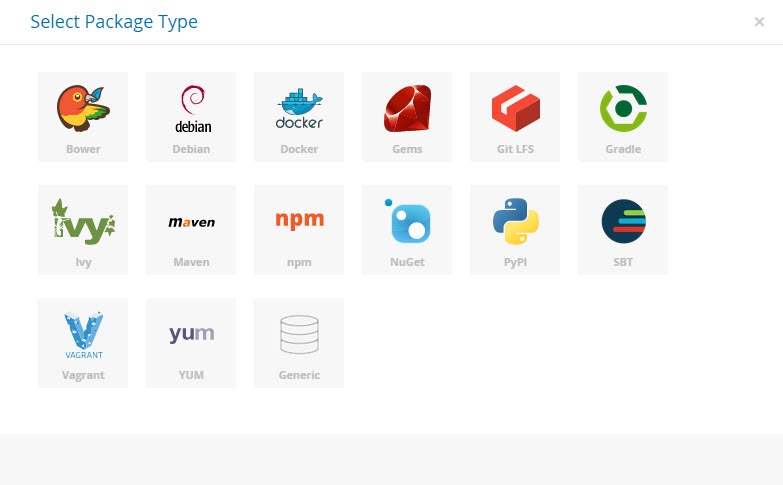
Task: Close the Select Package Type dialog
Action: pos(759,21)
